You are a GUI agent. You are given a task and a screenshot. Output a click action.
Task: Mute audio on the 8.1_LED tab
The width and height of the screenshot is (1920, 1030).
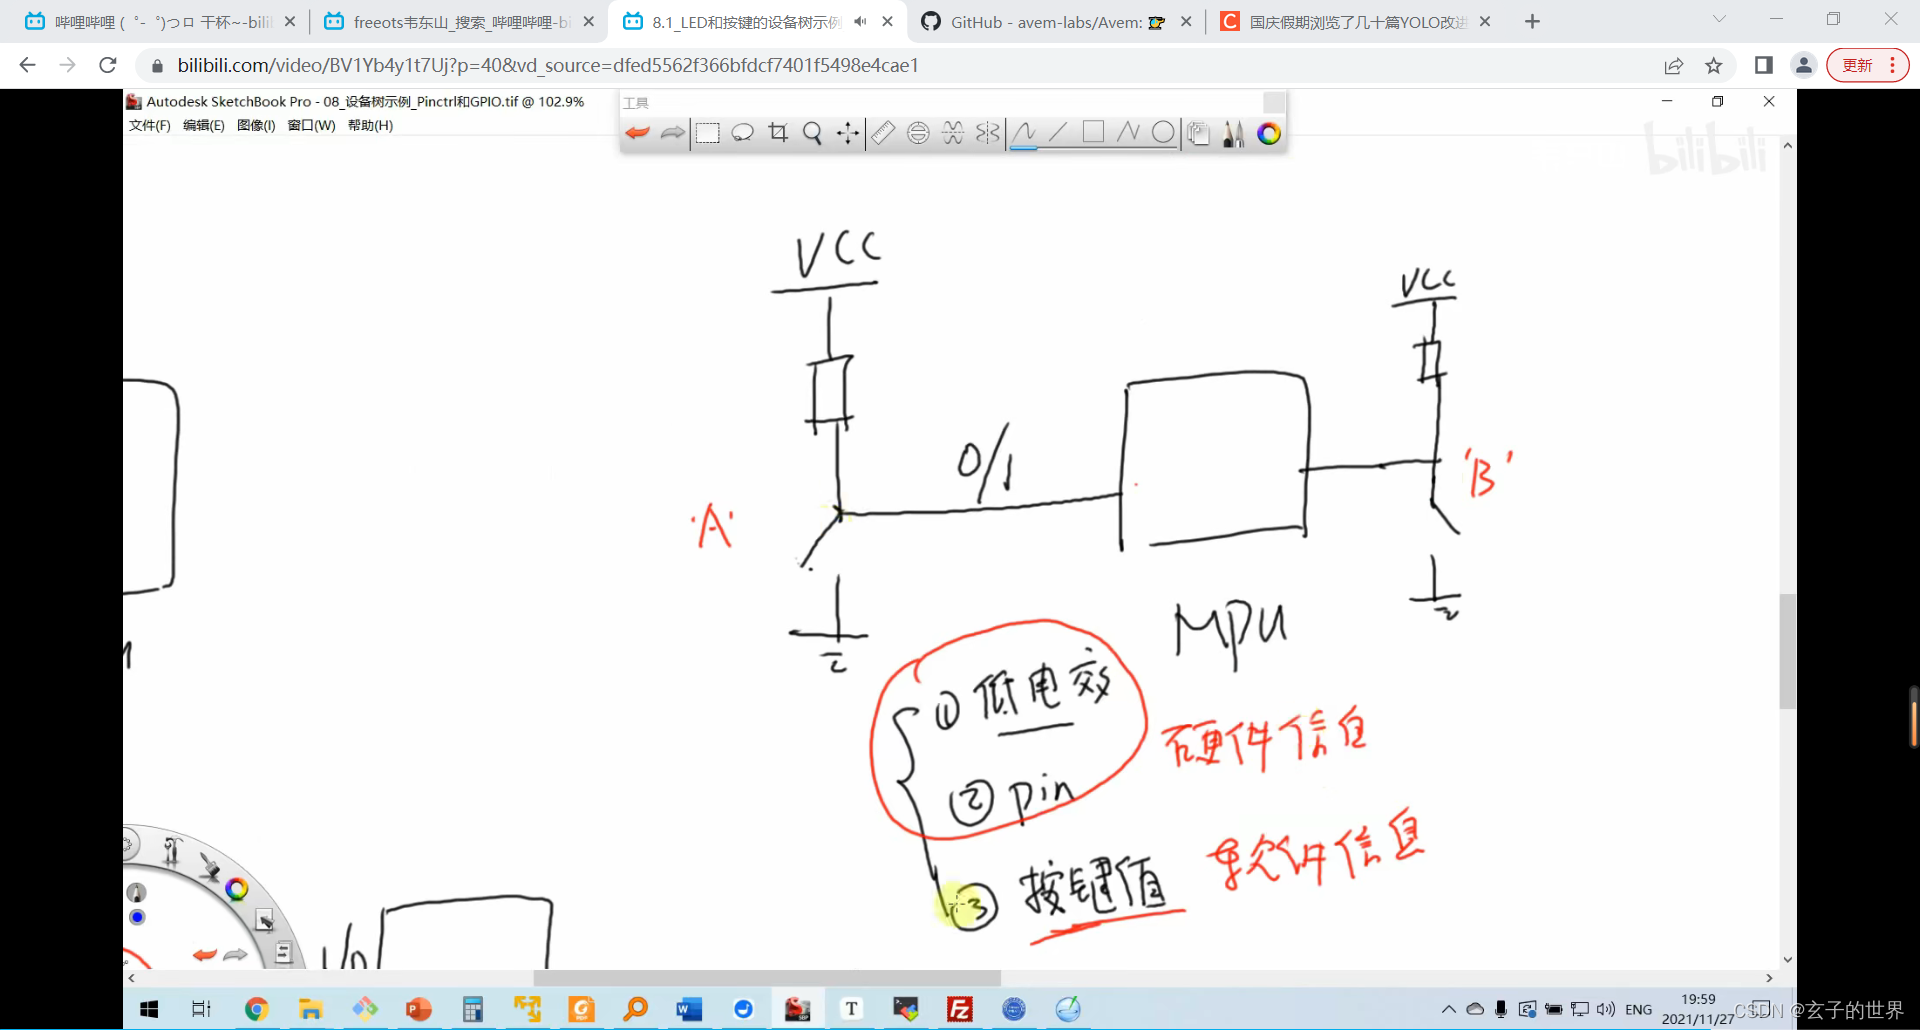[x=860, y=21]
